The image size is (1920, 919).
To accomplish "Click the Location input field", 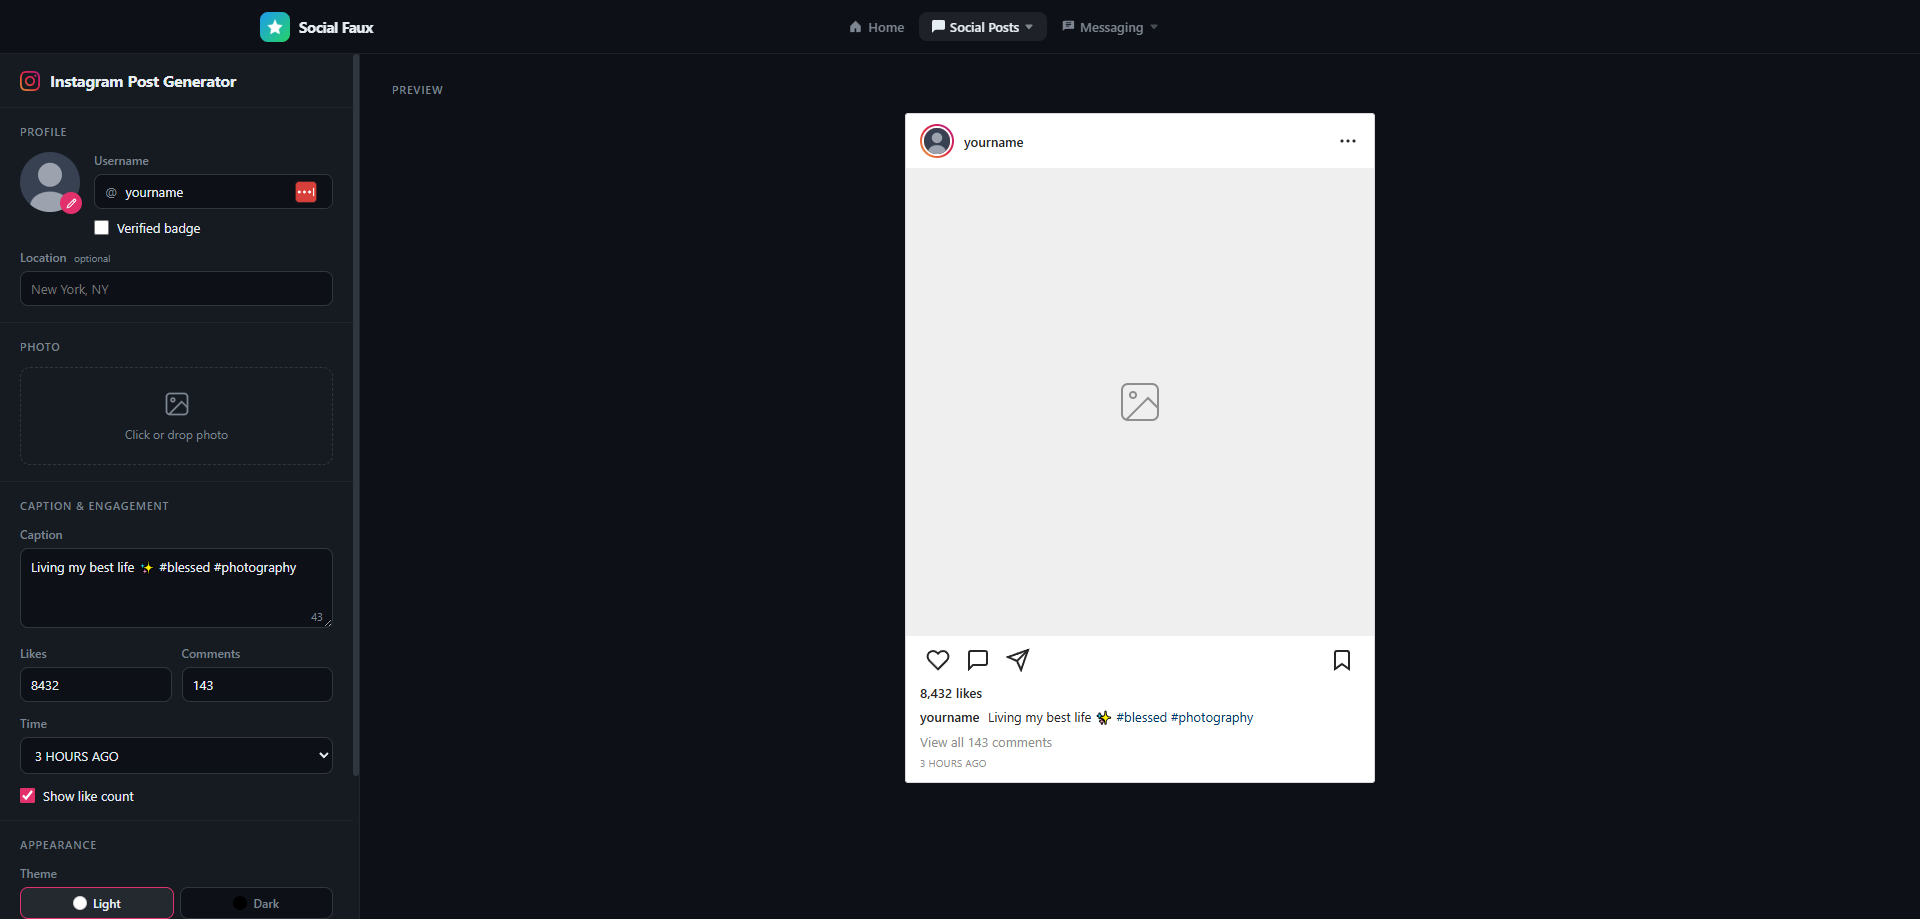I will [x=176, y=289].
